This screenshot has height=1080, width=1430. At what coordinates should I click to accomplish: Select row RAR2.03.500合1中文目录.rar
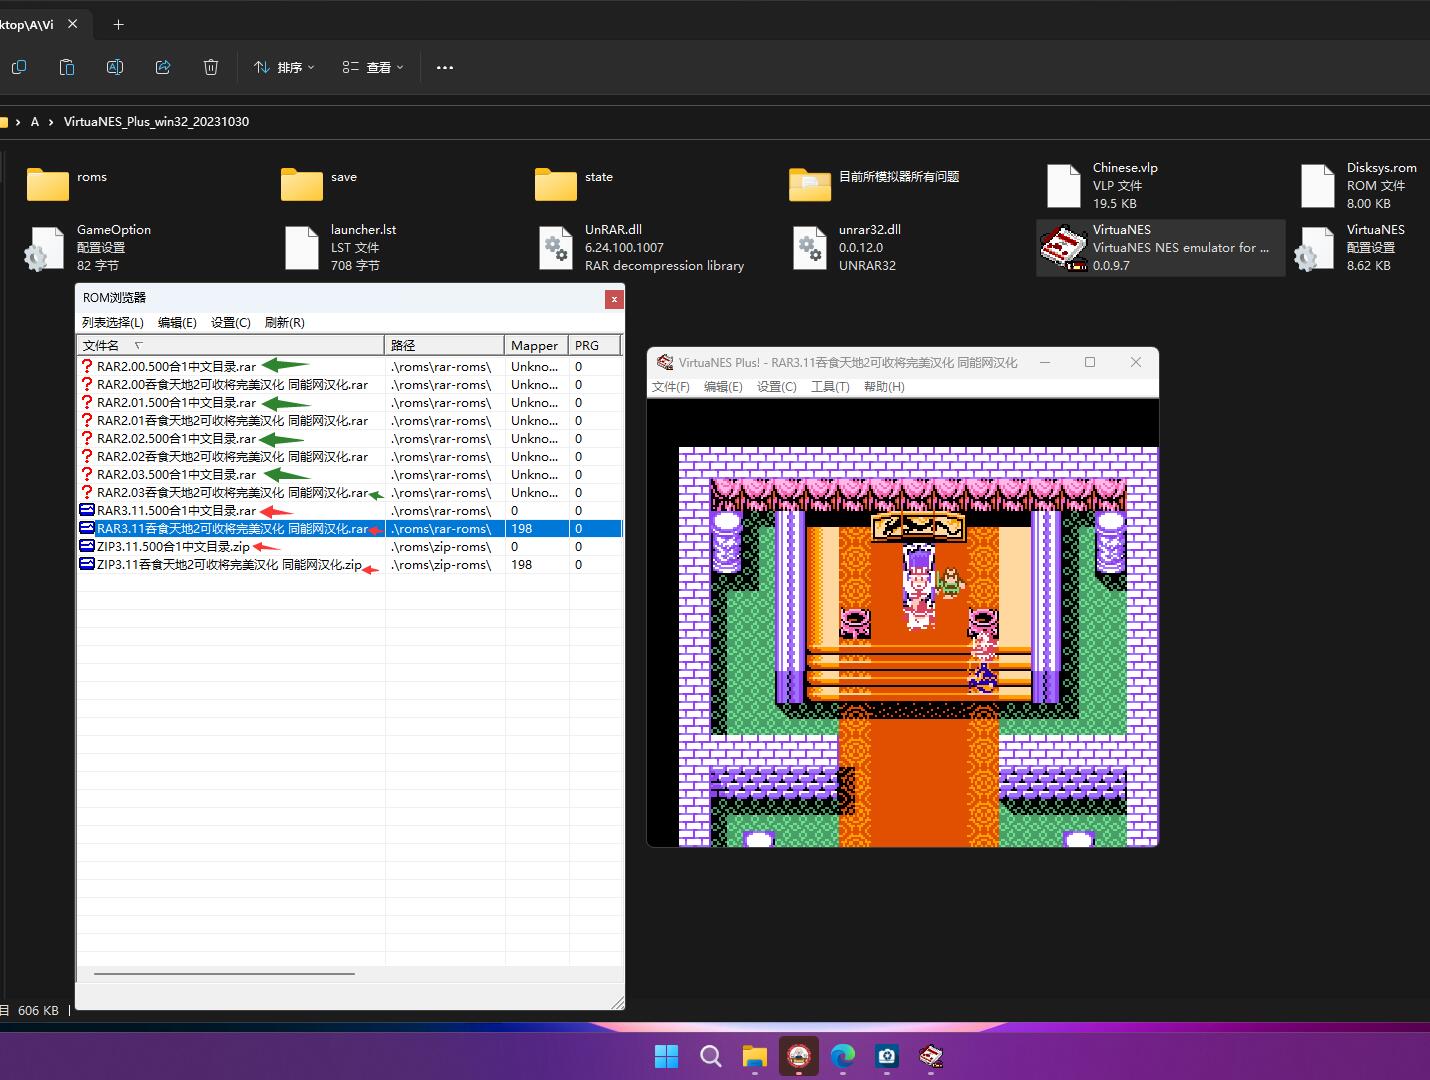[350, 474]
